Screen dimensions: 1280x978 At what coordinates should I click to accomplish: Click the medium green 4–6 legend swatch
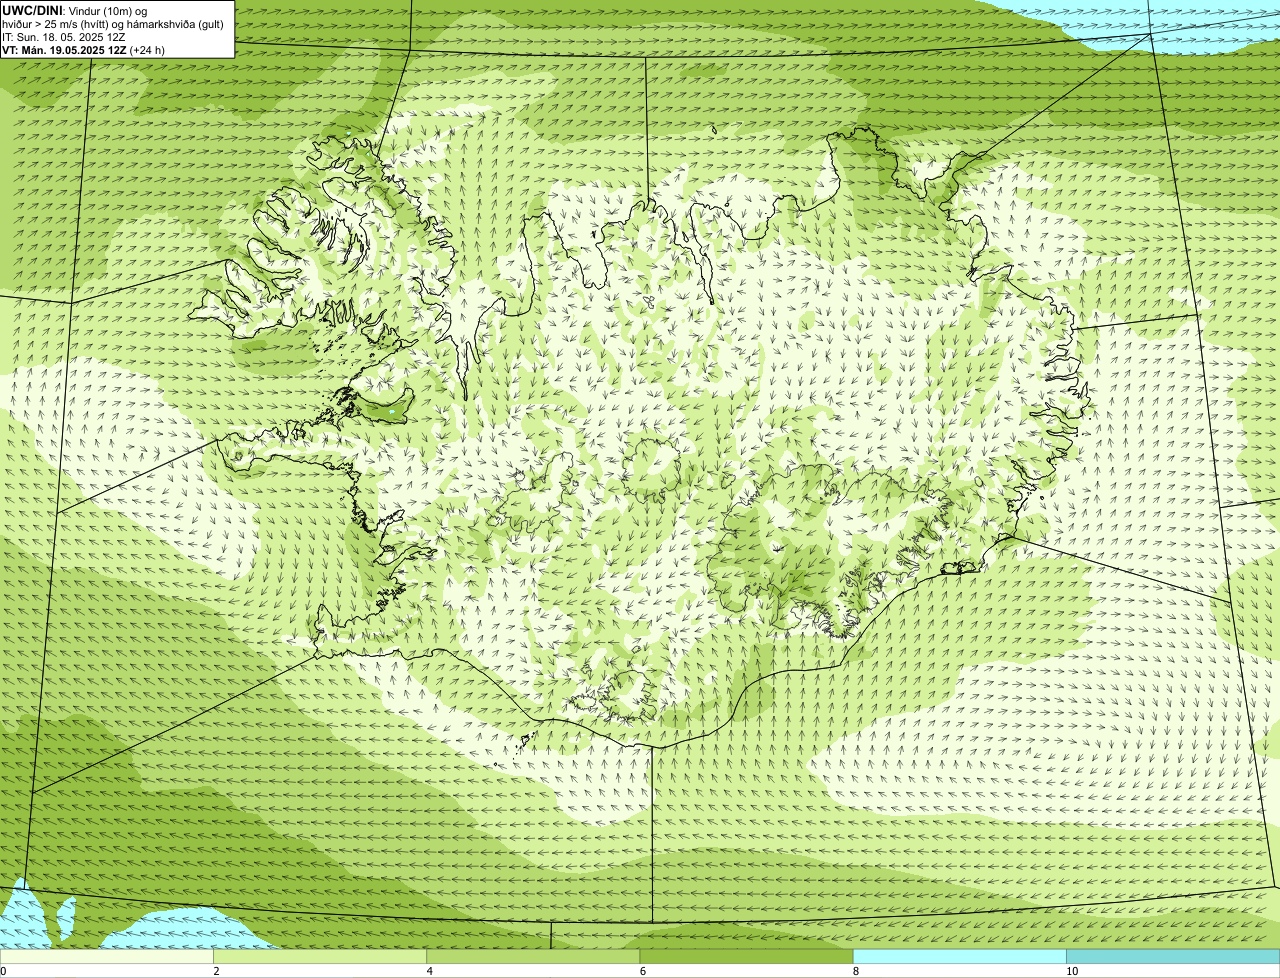pyautogui.click(x=533, y=957)
